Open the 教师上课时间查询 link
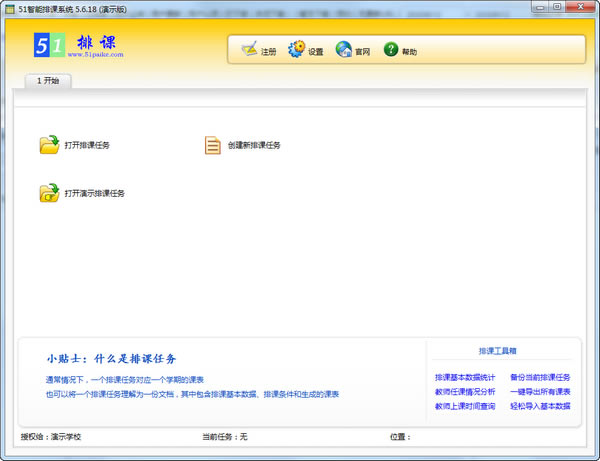This screenshot has width=600, height=461. pos(465,406)
